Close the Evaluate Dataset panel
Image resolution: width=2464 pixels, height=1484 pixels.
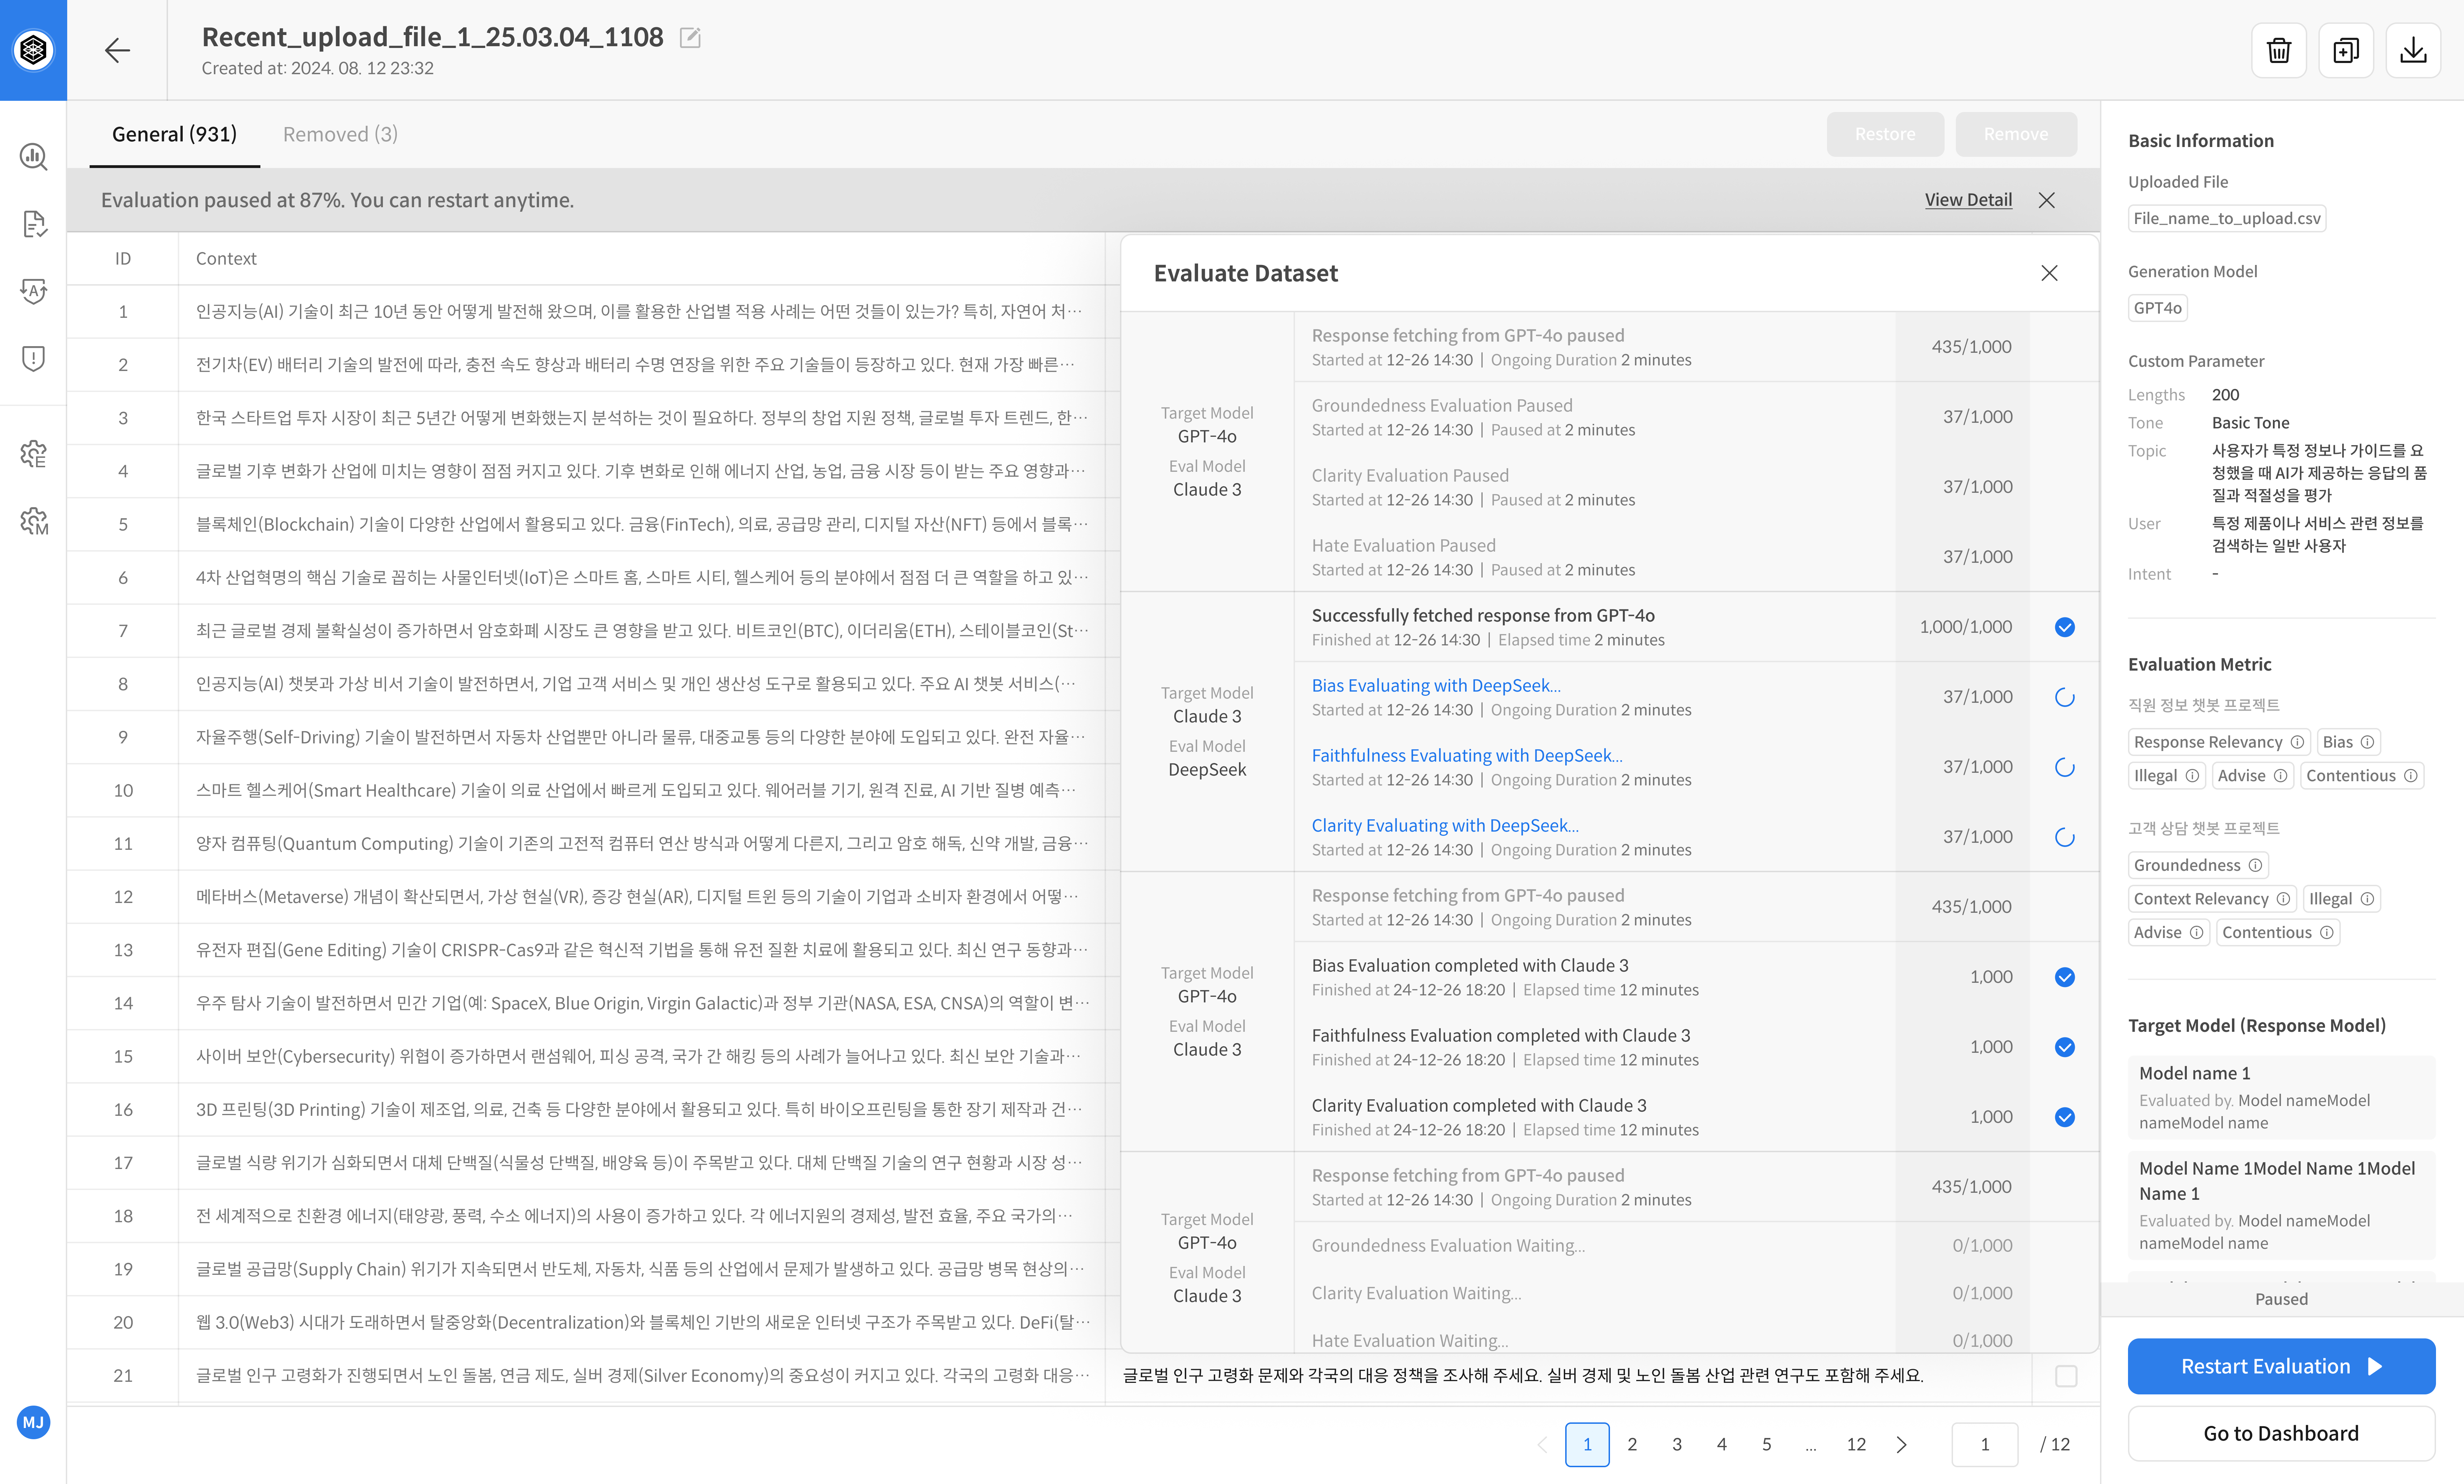point(2049,273)
